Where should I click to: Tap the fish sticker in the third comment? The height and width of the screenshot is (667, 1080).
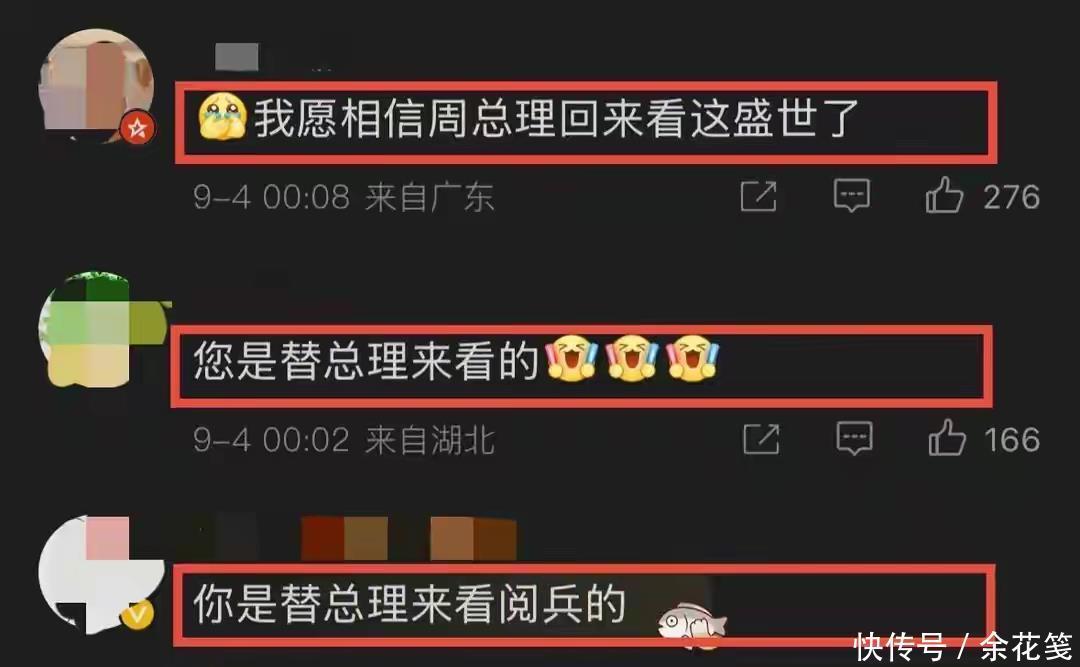pyautogui.click(x=692, y=624)
